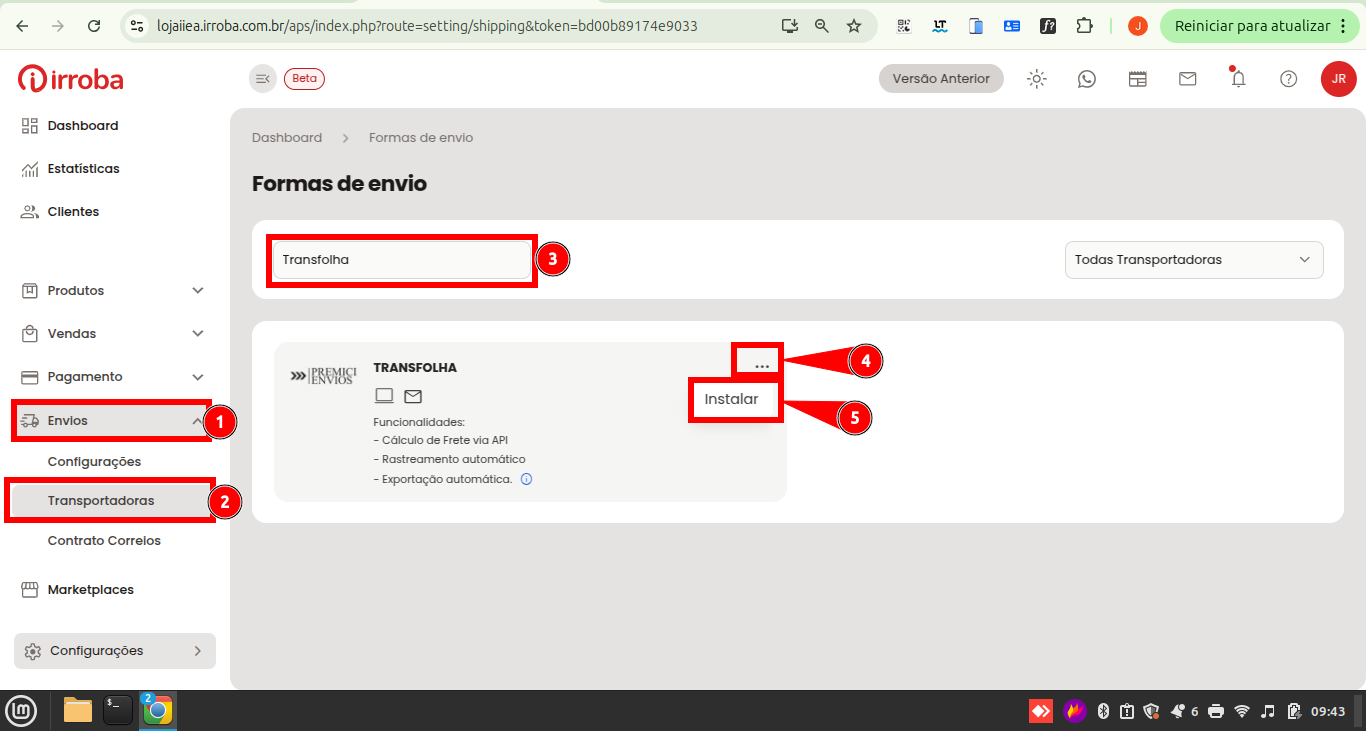The height and width of the screenshot is (731, 1366).
Task: Open WhatsApp support icon
Action: (x=1087, y=79)
